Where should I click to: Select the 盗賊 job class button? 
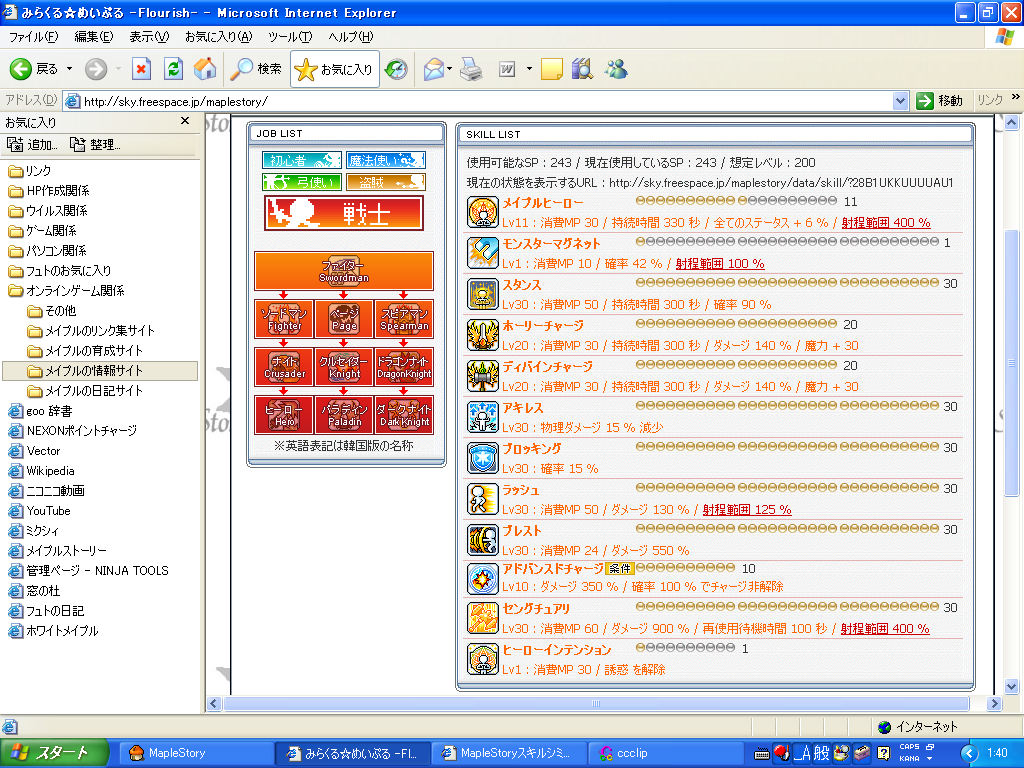coord(386,182)
